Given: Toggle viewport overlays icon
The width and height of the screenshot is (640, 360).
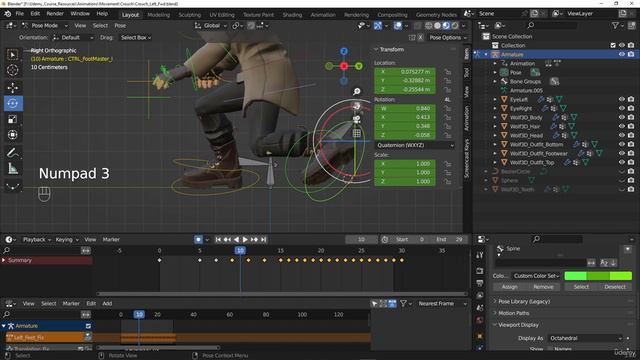Looking at the screenshot, I should [398, 25].
